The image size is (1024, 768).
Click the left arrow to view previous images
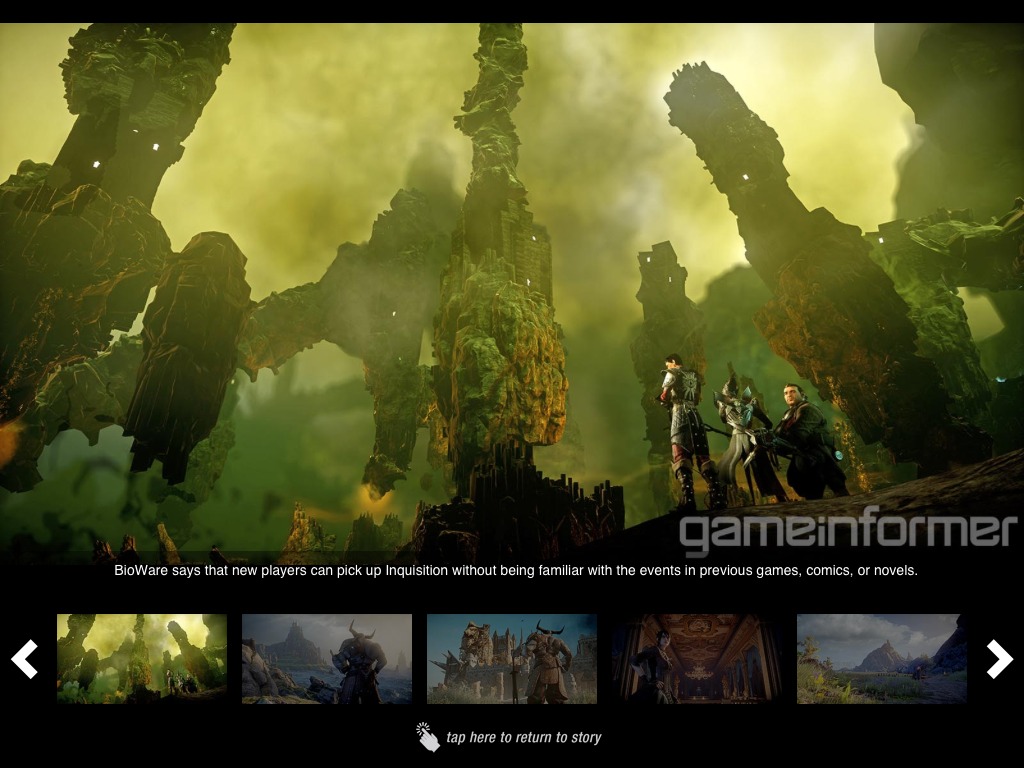pyautogui.click(x=24, y=659)
